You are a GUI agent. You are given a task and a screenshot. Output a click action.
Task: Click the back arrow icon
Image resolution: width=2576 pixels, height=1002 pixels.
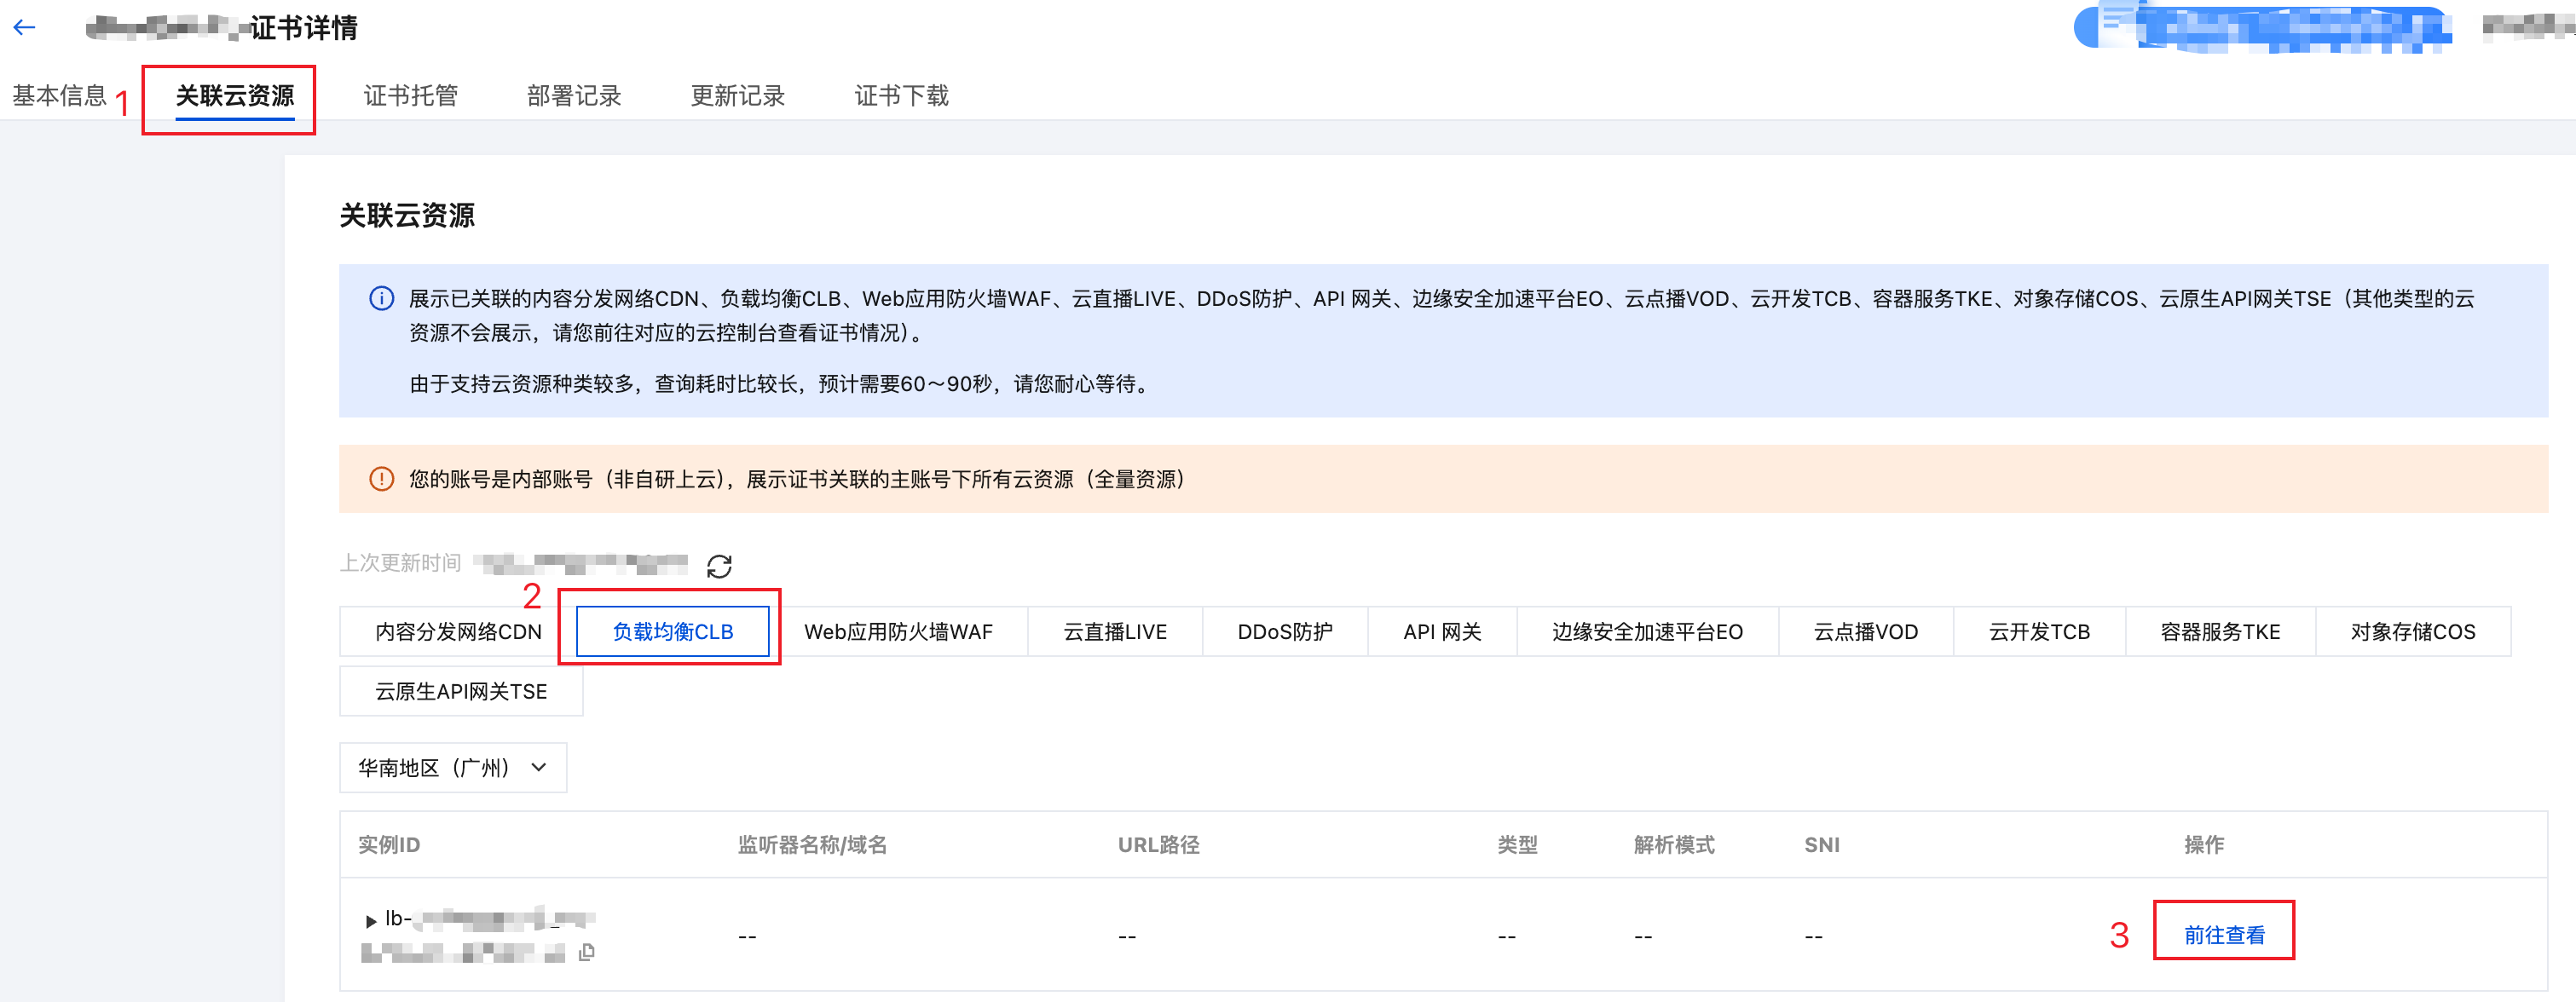(x=25, y=28)
